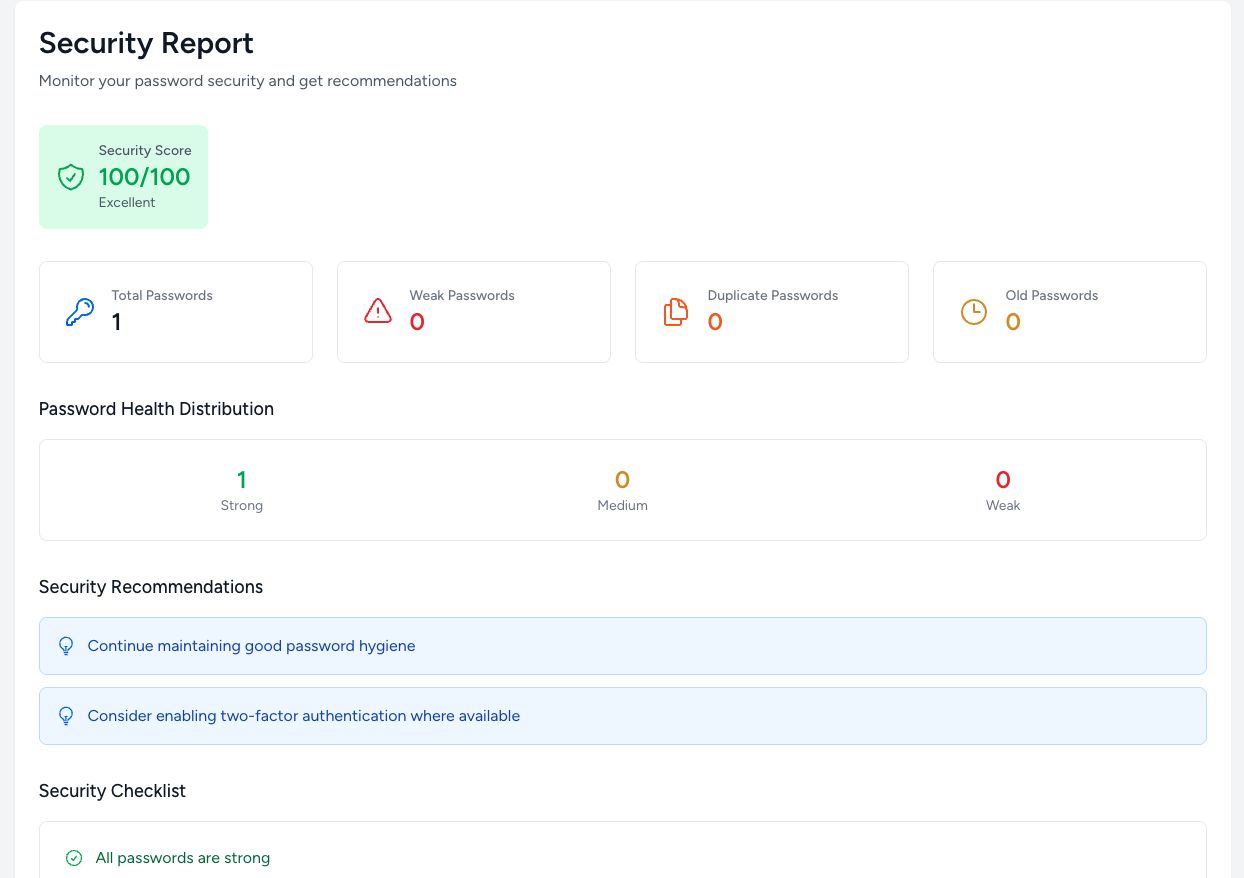Click the Weak count in health distribution

coord(1003,480)
